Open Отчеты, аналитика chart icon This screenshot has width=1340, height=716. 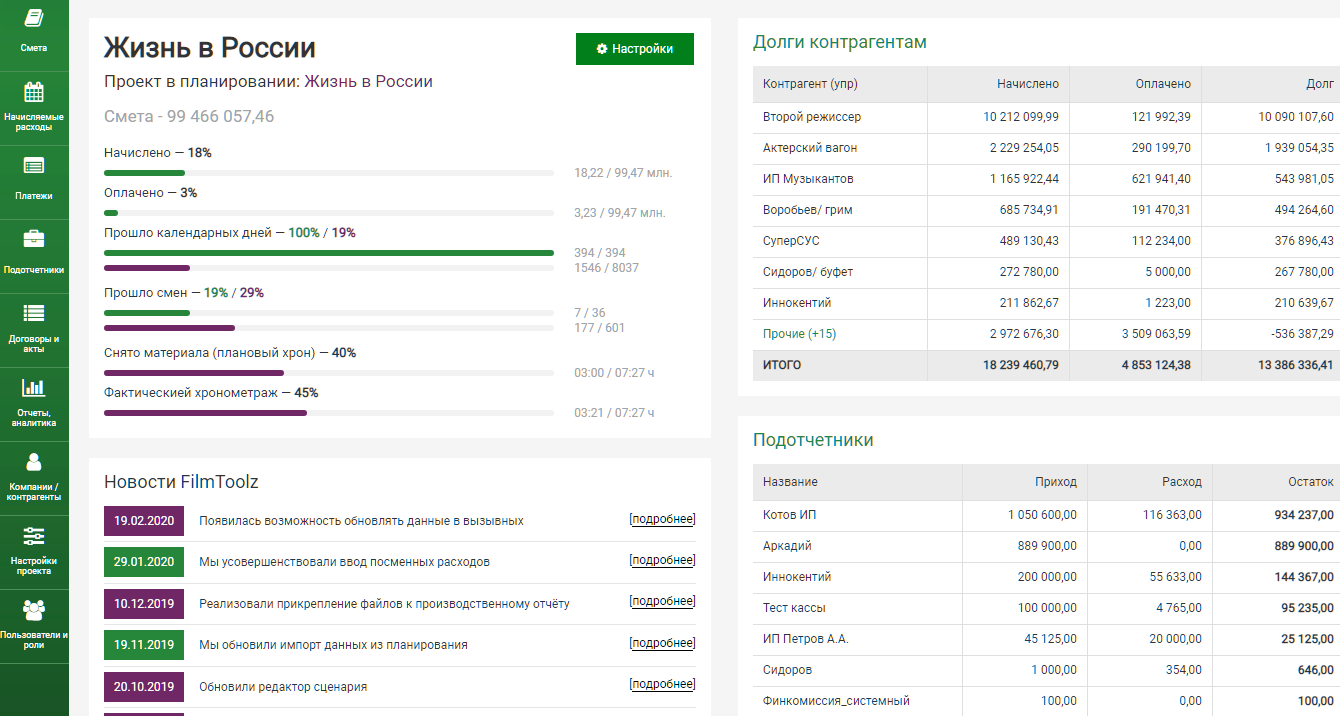(x=34, y=387)
